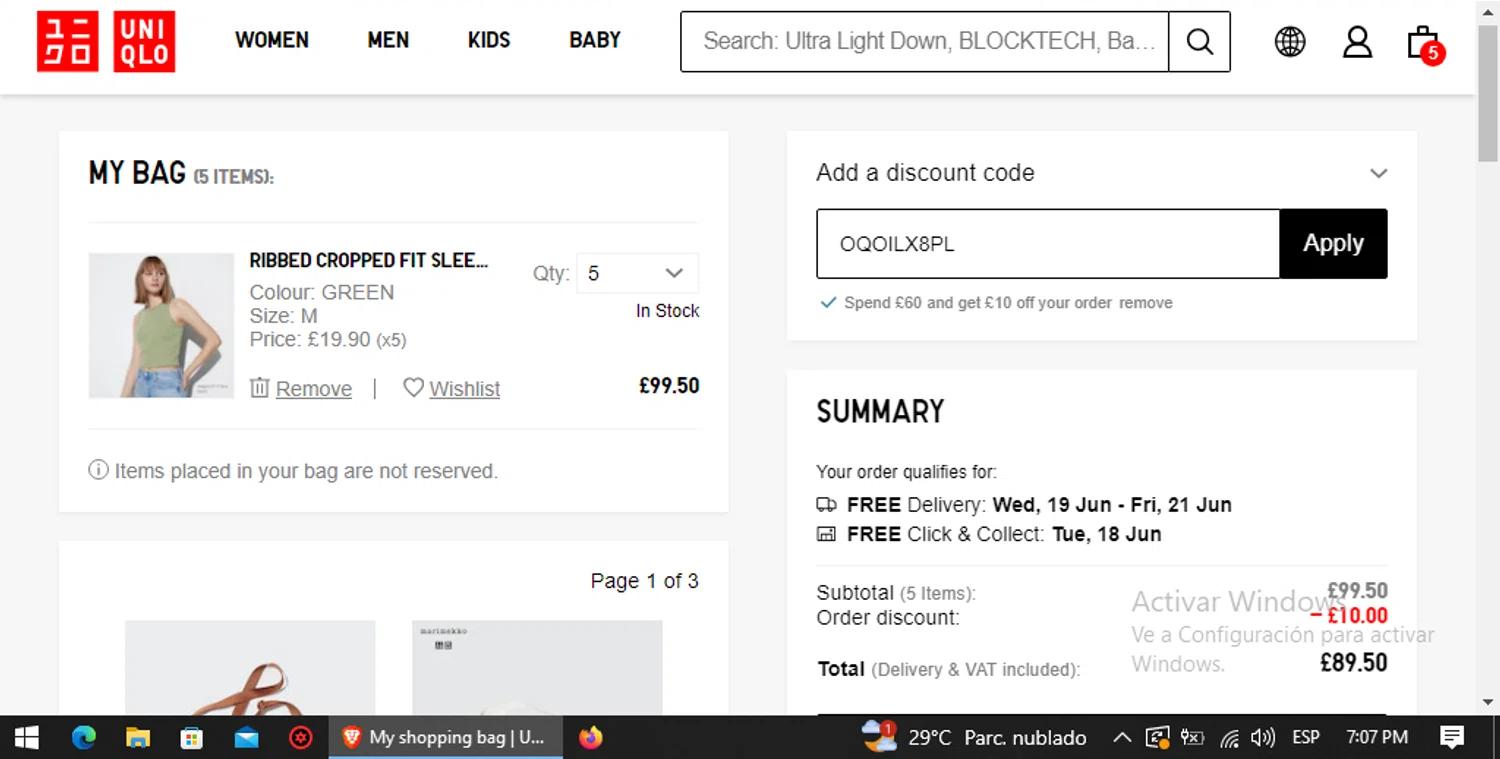
Task: Click the "Page 1 of 3" text
Action: 644,581
